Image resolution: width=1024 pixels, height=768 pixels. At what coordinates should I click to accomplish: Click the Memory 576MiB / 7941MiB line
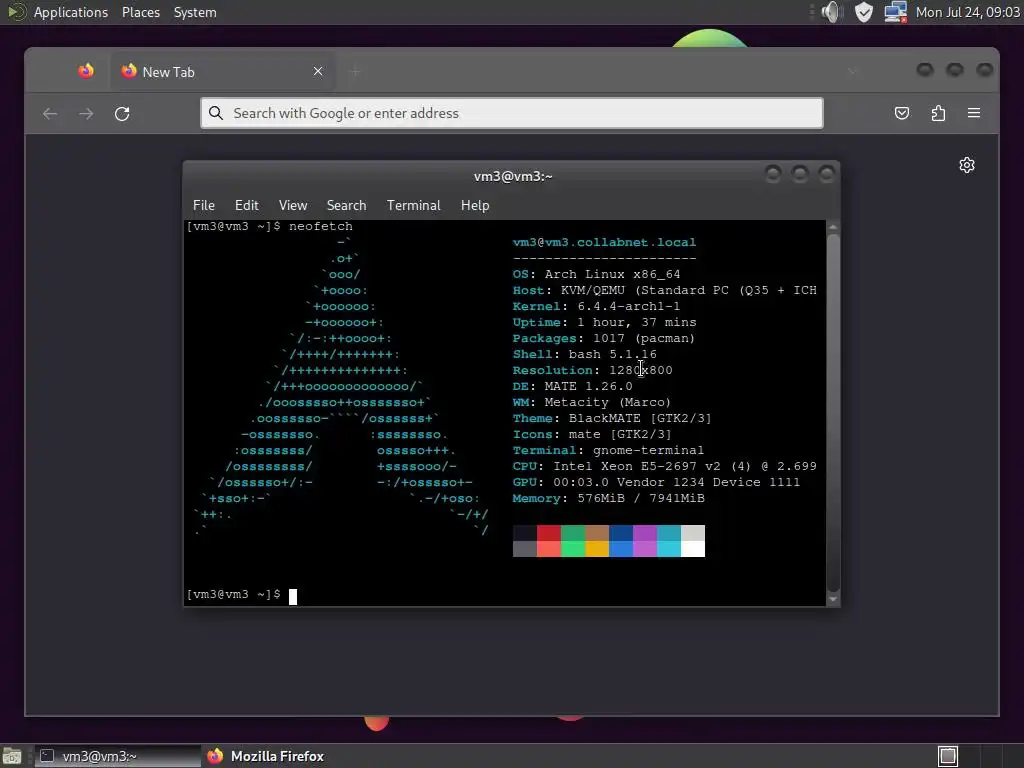[609, 498]
